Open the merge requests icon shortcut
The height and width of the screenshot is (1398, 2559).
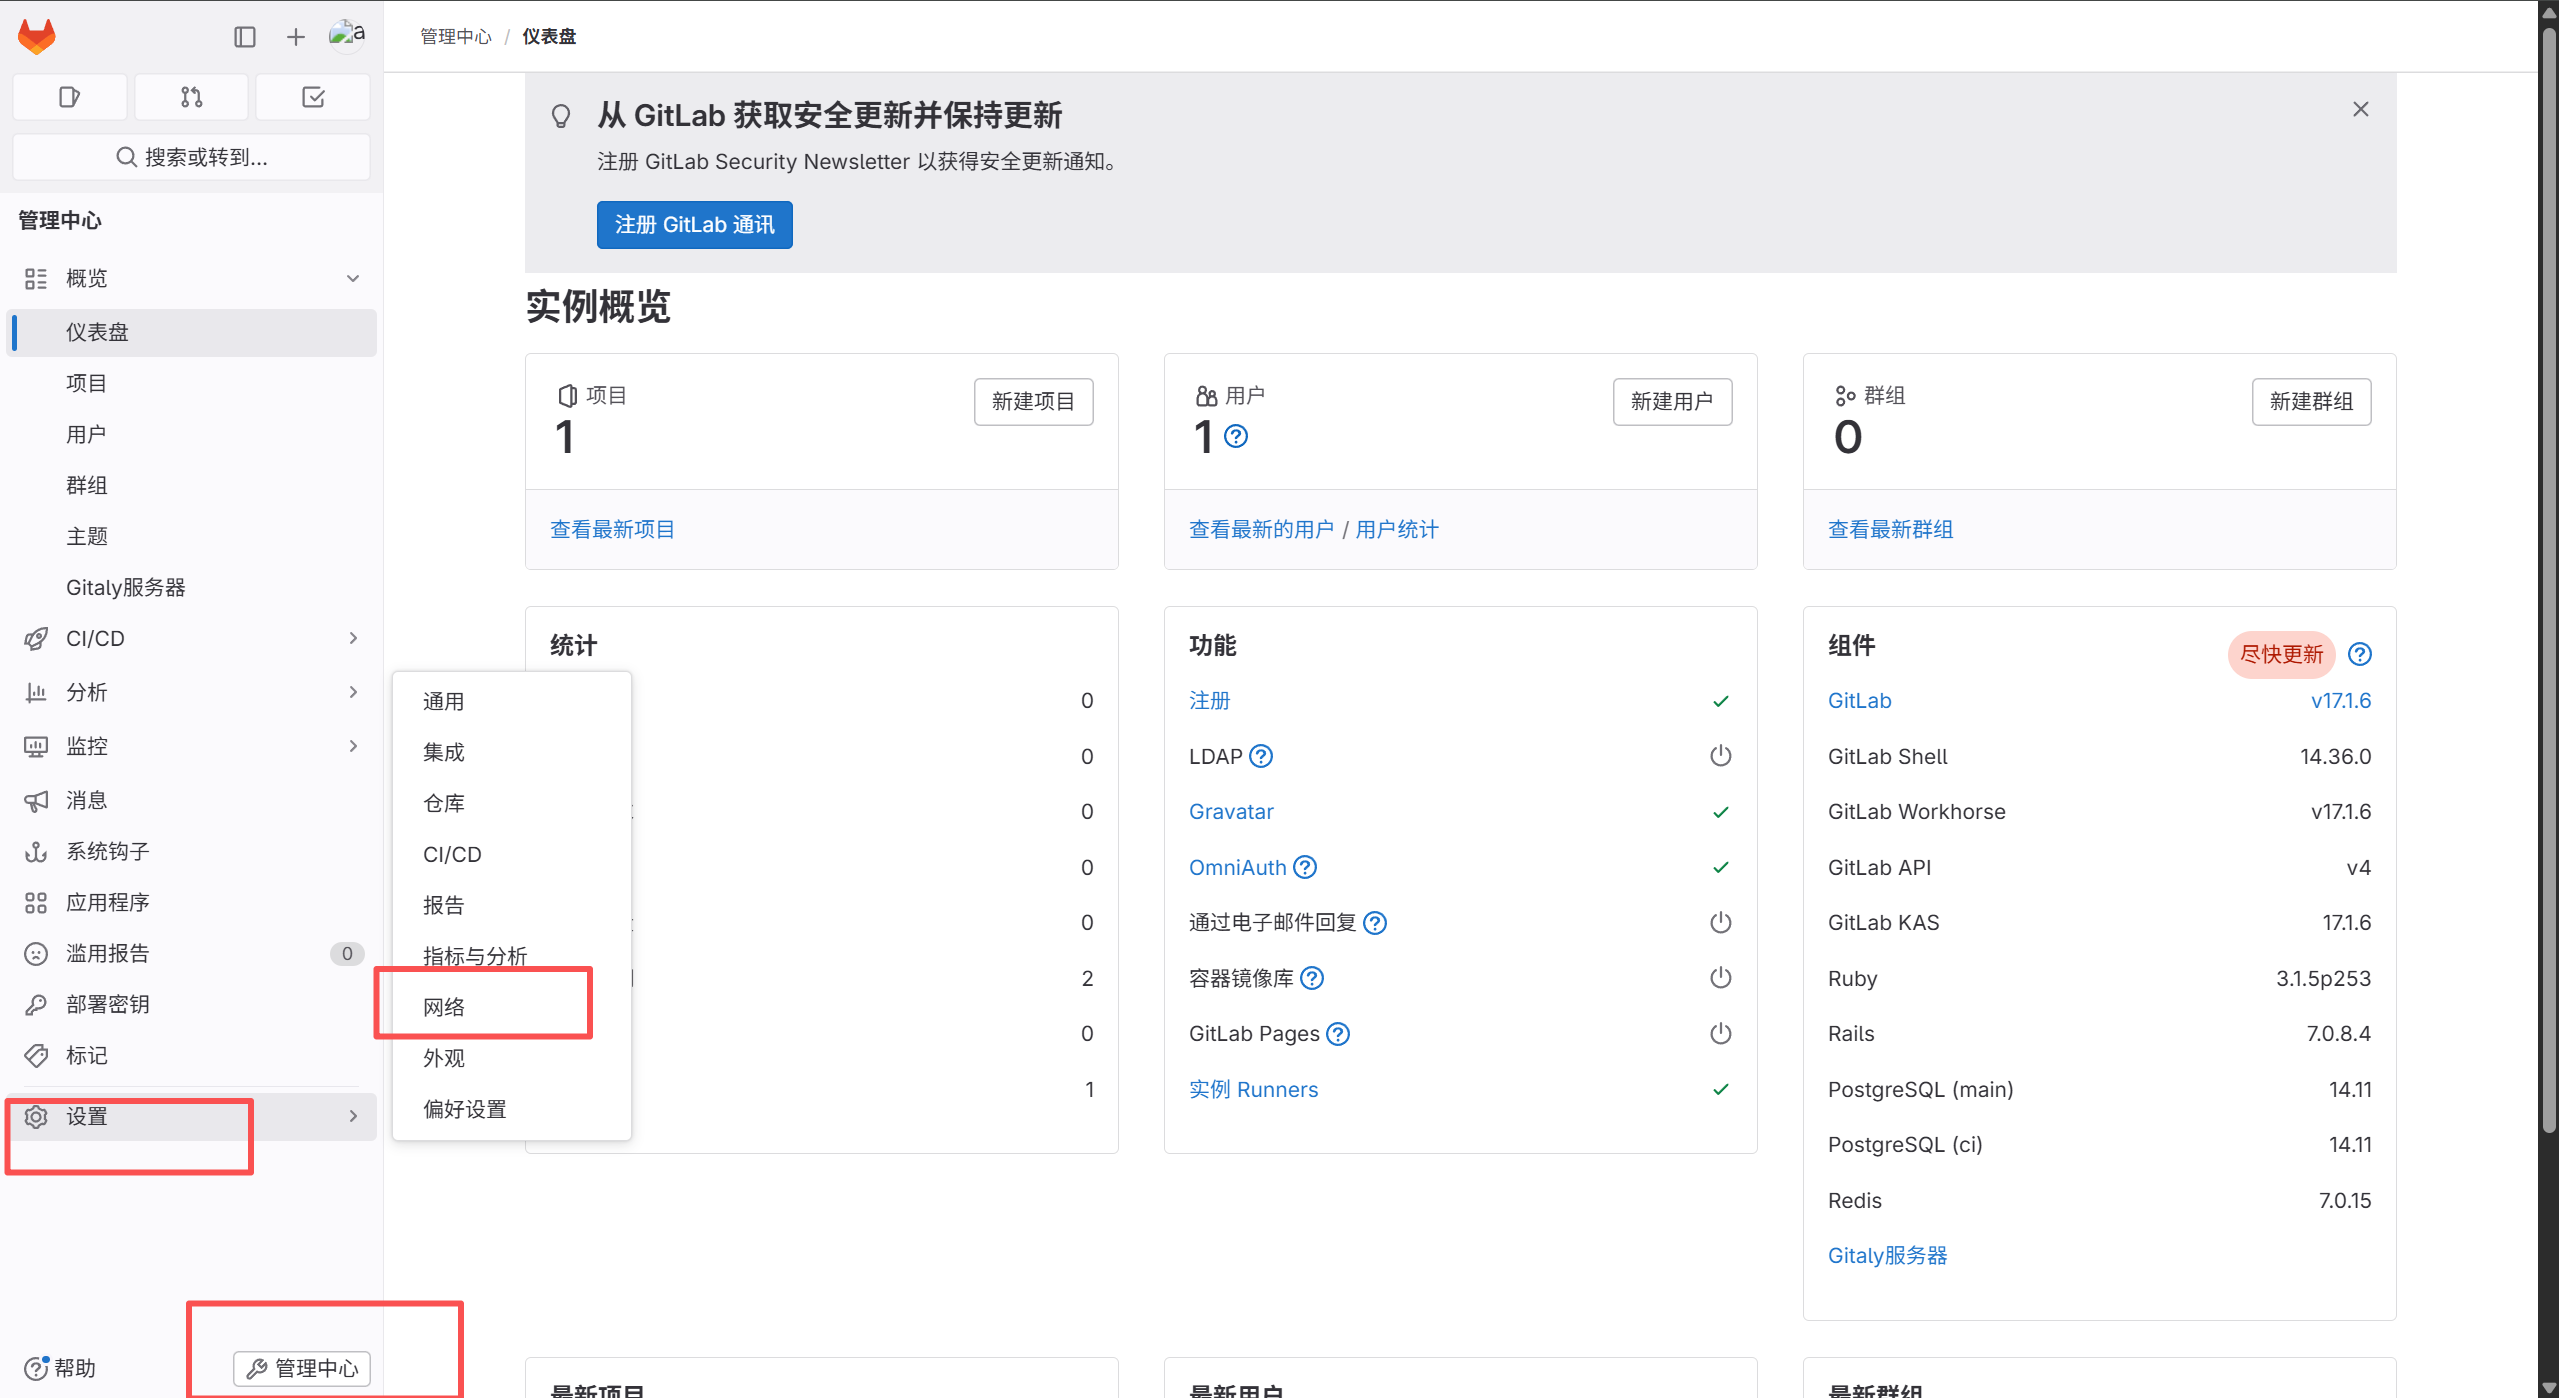pos(191,97)
